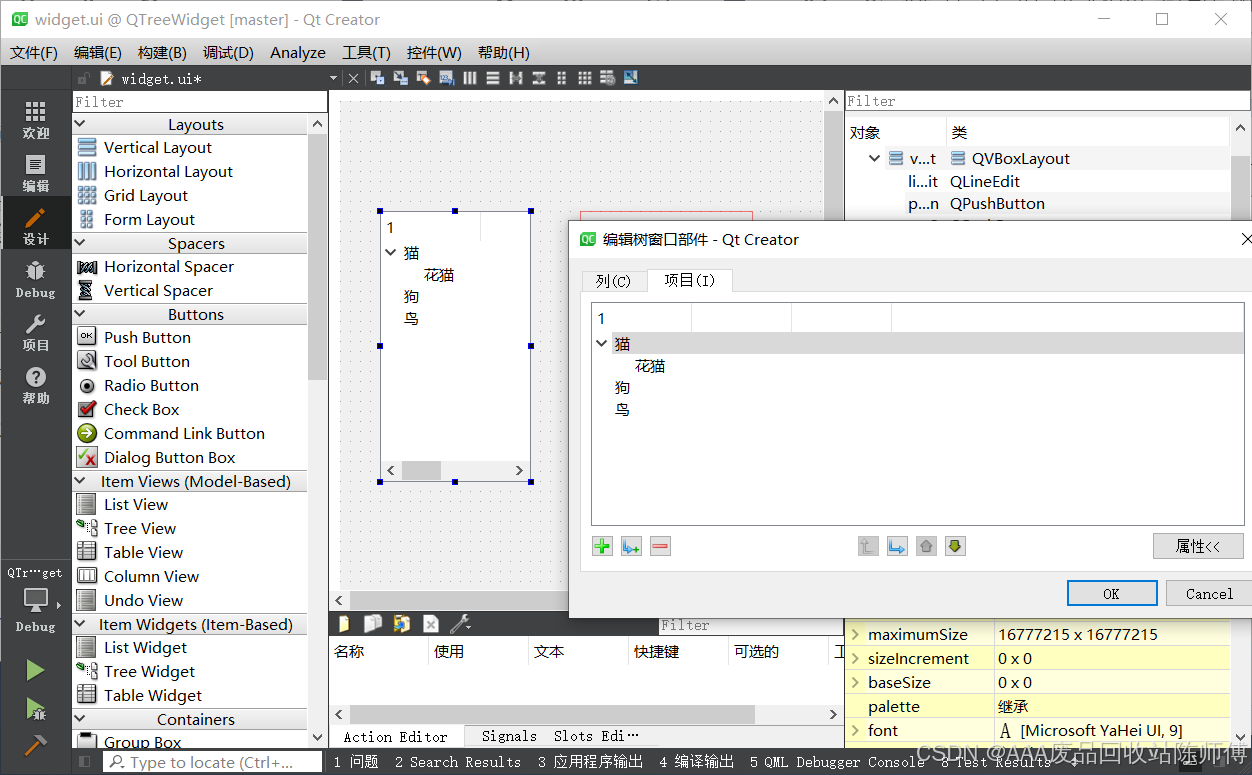Switch to the 列(C) tab
1252x775 pixels.
(x=614, y=281)
